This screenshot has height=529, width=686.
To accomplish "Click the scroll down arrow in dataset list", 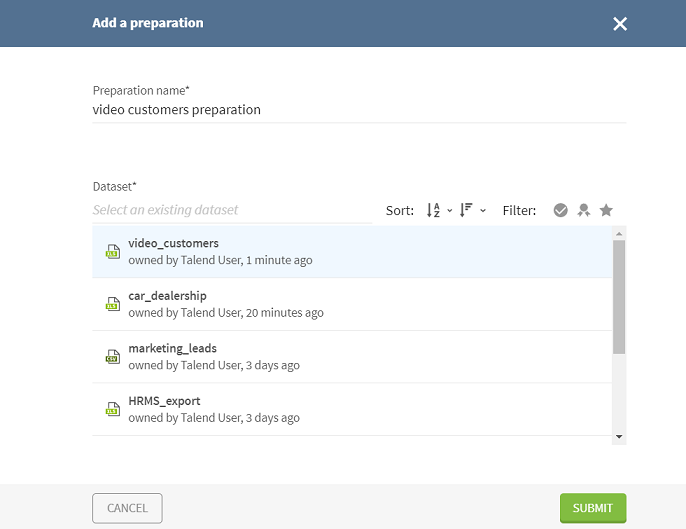I will 619,437.
